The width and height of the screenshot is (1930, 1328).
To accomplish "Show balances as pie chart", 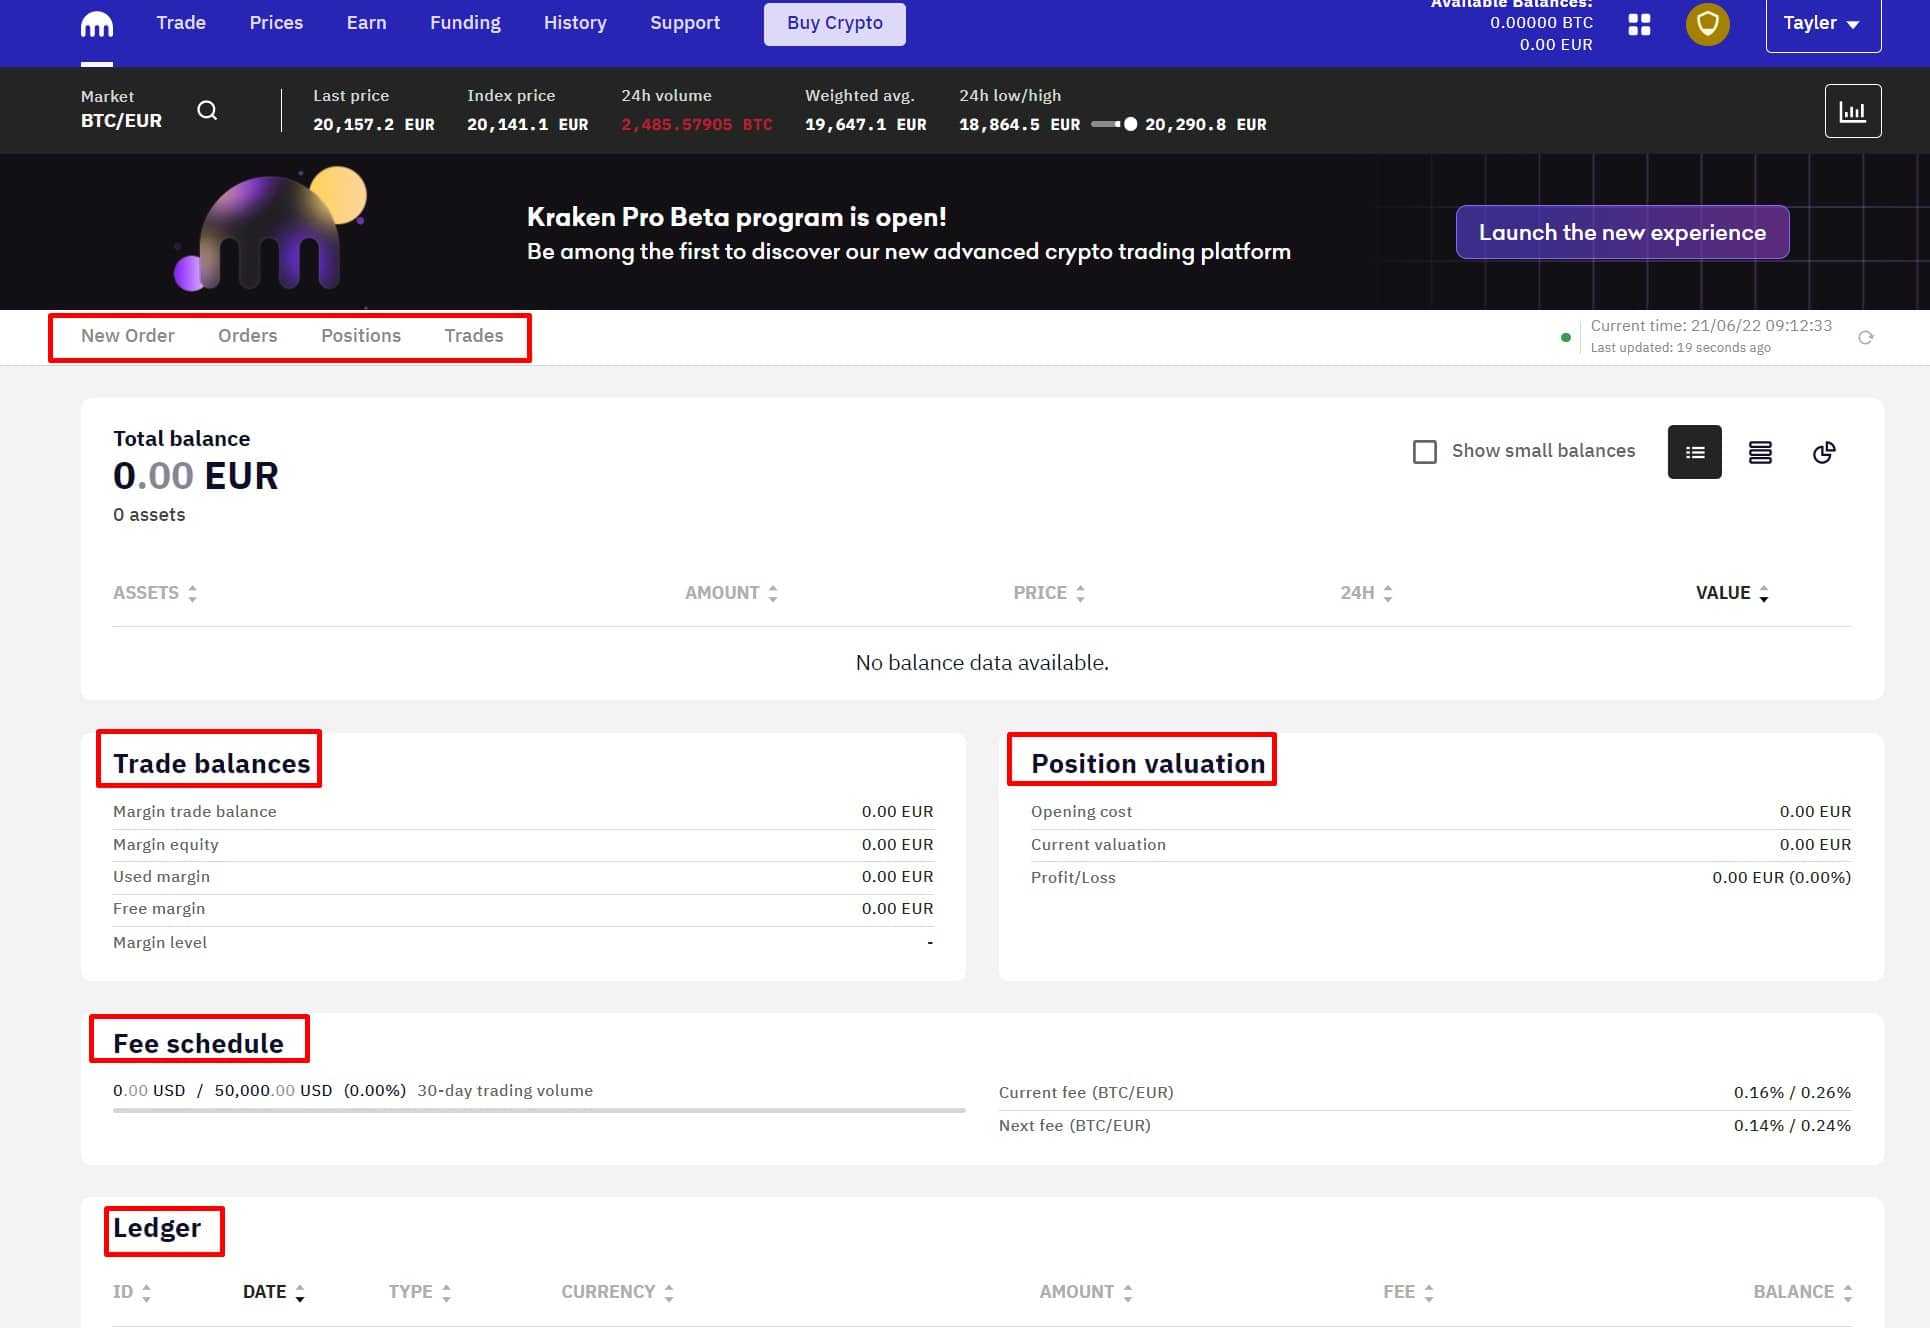I will 1824,452.
